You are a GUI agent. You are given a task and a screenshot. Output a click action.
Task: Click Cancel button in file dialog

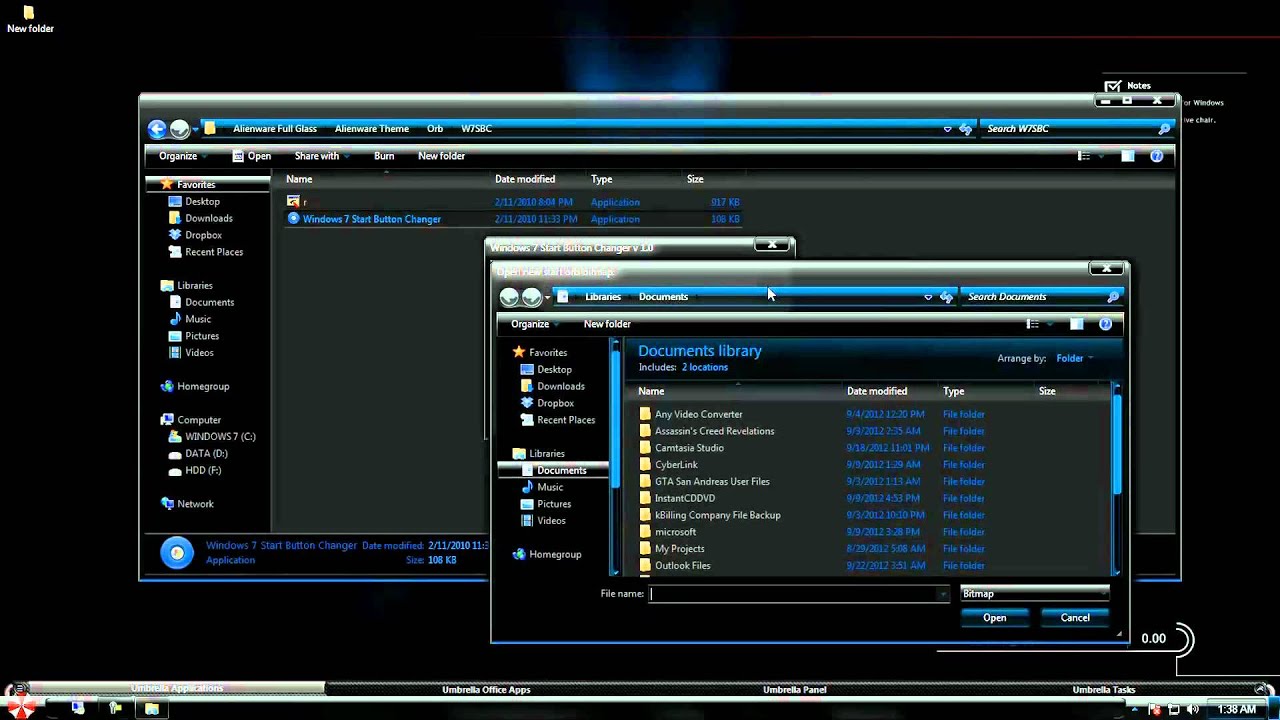(1075, 618)
